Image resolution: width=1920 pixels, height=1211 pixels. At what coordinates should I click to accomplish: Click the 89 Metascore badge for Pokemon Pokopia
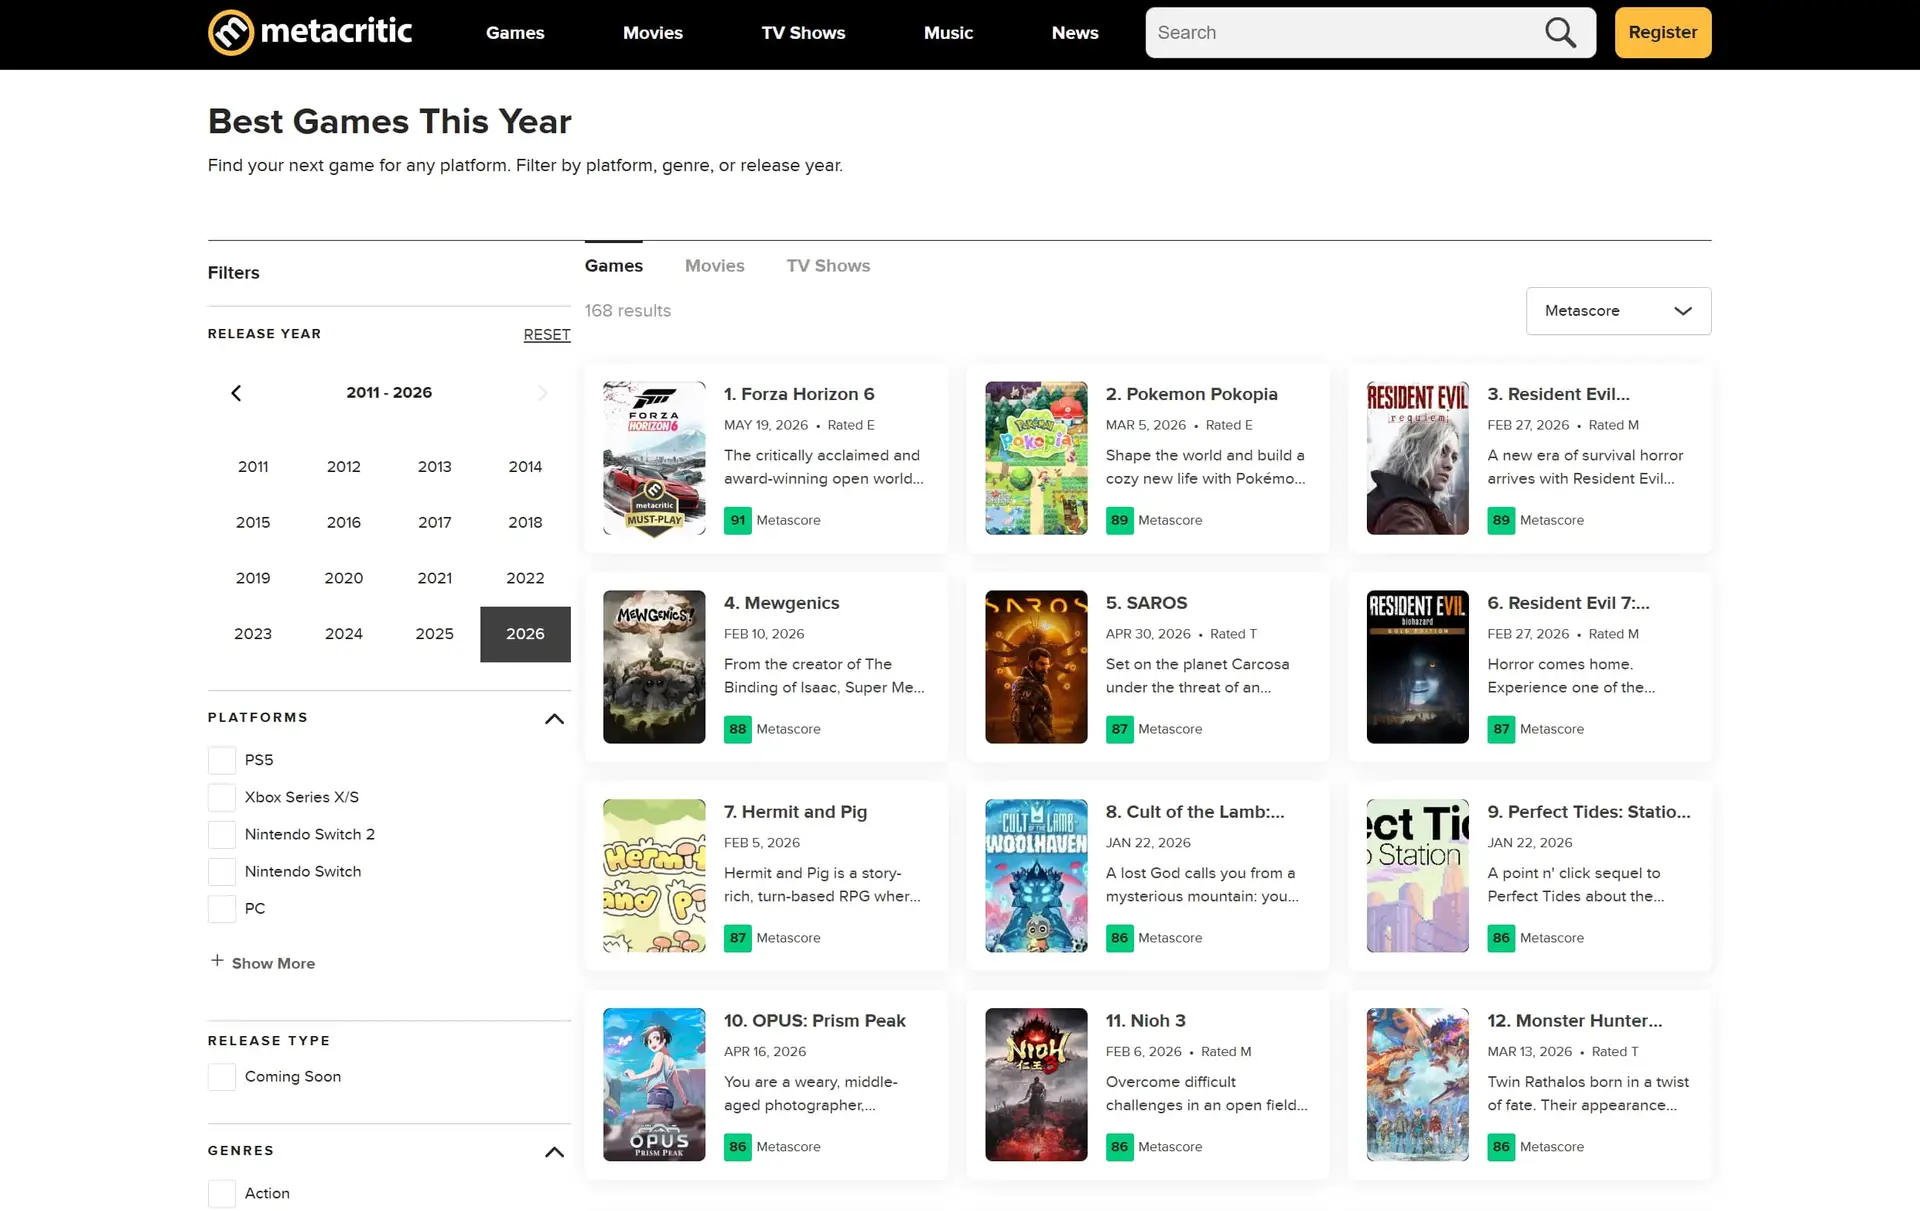pos(1119,520)
